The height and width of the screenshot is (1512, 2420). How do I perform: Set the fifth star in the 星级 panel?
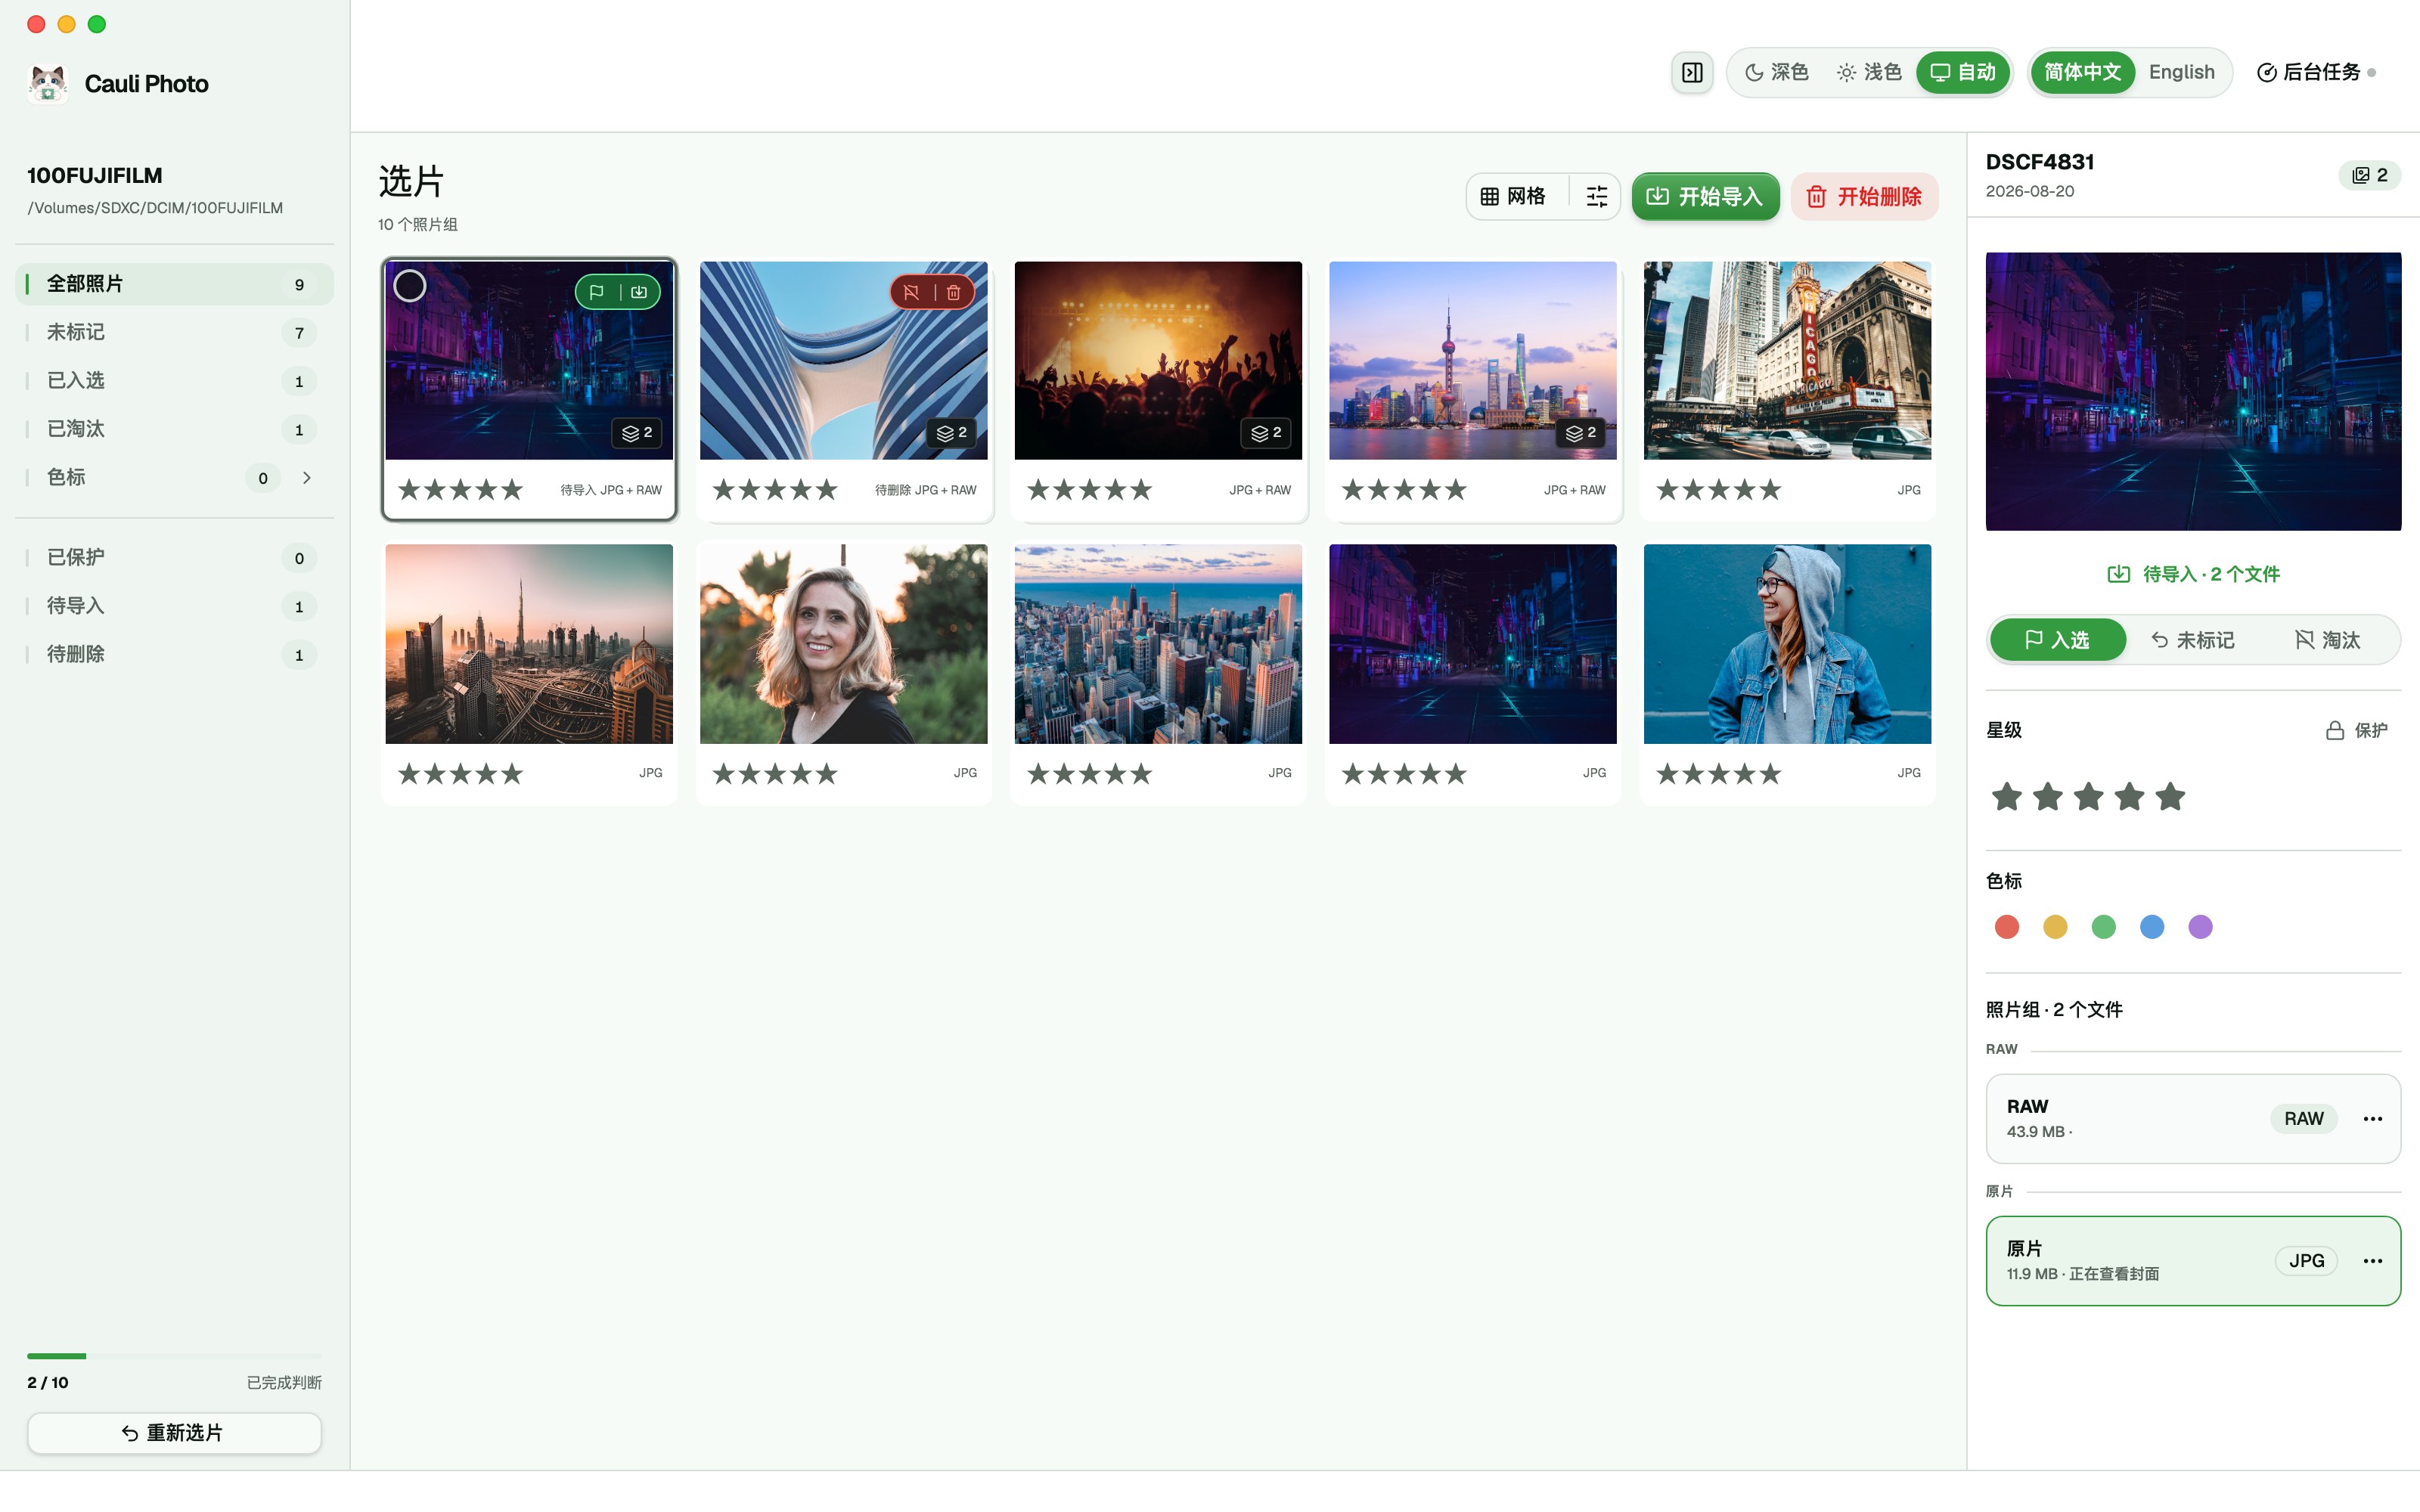click(x=2170, y=797)
